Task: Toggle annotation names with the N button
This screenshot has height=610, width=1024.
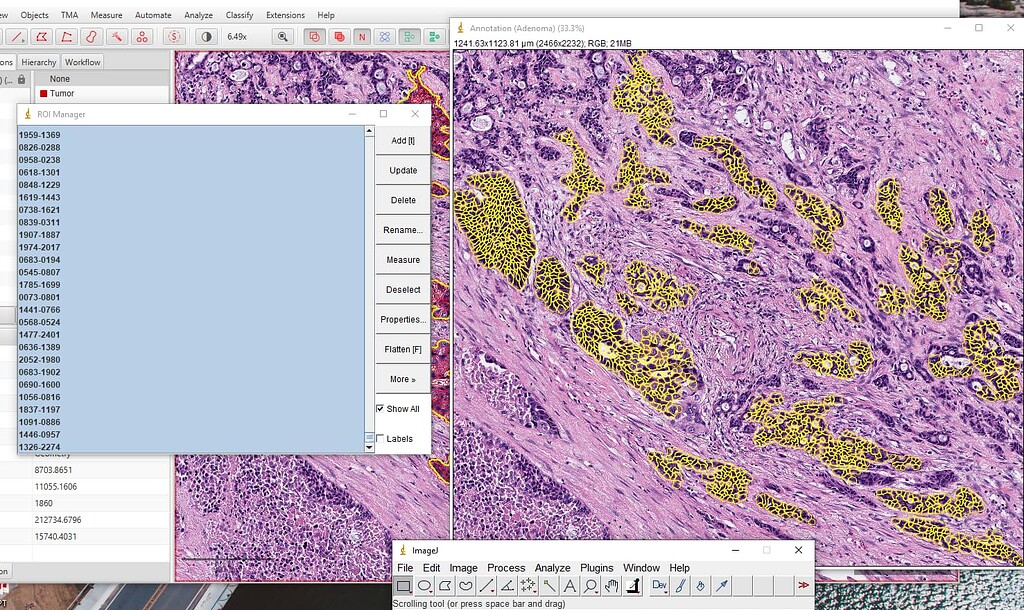Action: coord(361,36)
